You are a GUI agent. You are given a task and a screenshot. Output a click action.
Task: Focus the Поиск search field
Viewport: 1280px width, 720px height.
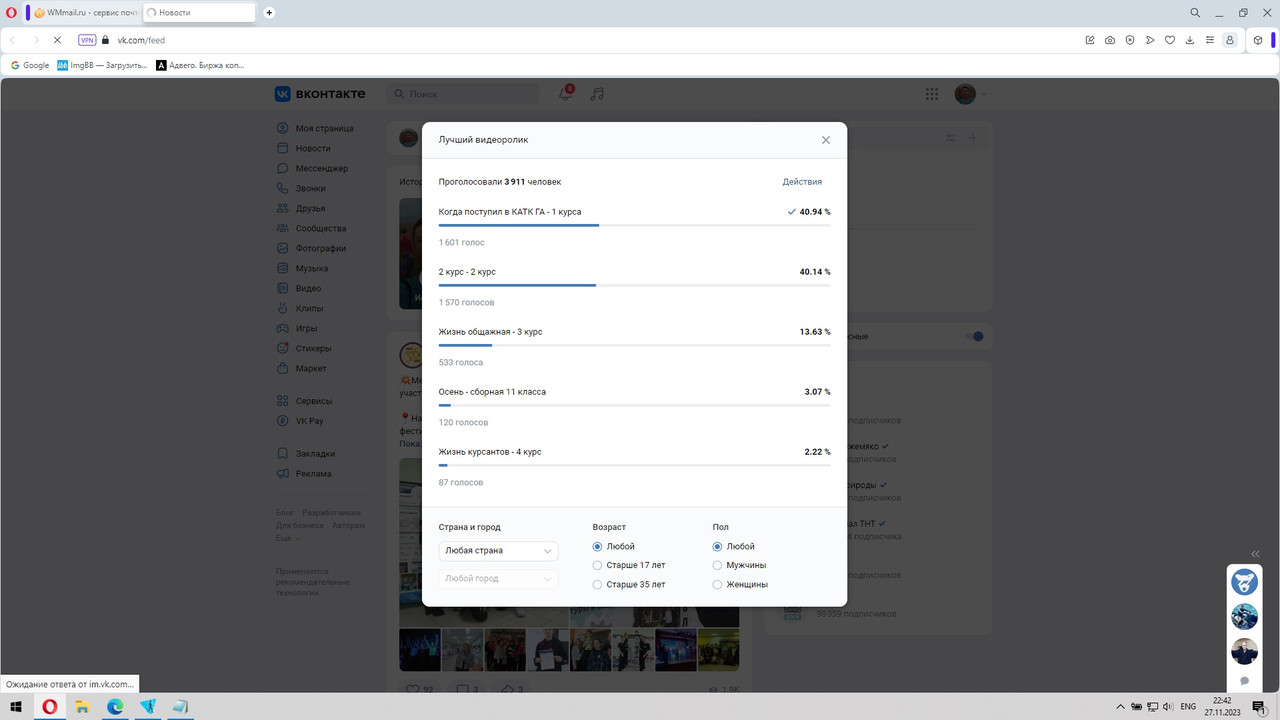465,94
